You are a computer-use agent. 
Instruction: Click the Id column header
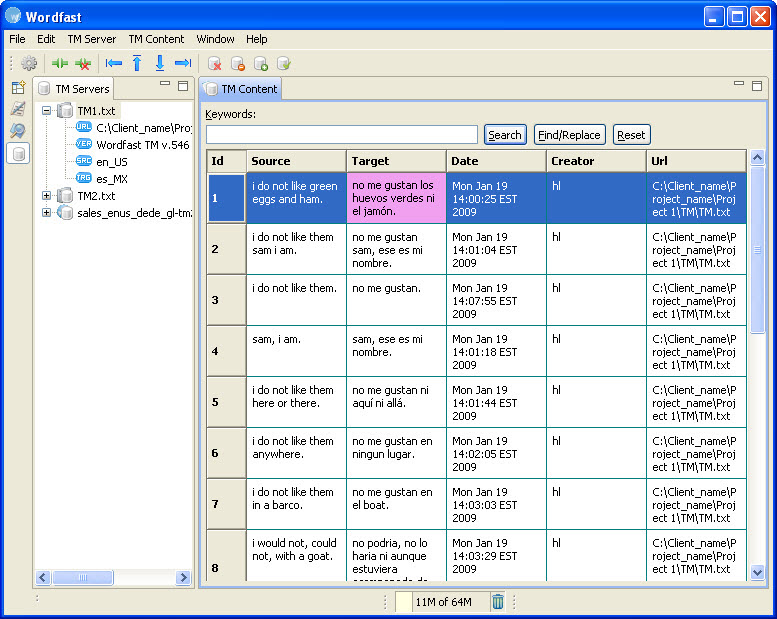click(x=226, y=161)
